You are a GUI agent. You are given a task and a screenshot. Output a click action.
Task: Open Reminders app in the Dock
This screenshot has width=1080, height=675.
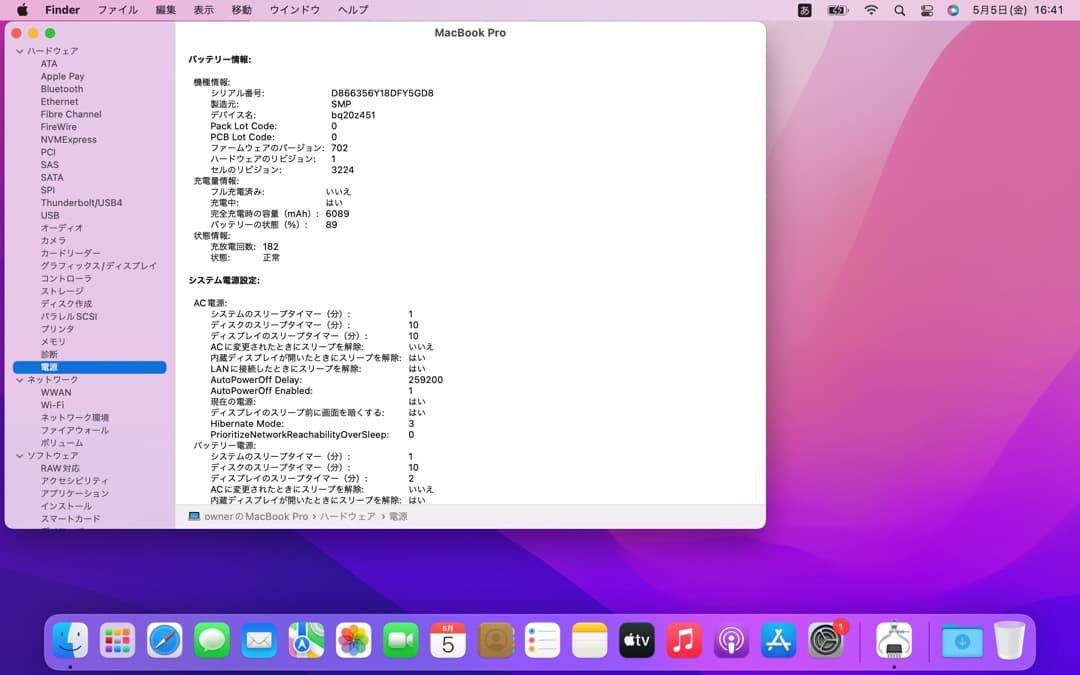point(542,641)
